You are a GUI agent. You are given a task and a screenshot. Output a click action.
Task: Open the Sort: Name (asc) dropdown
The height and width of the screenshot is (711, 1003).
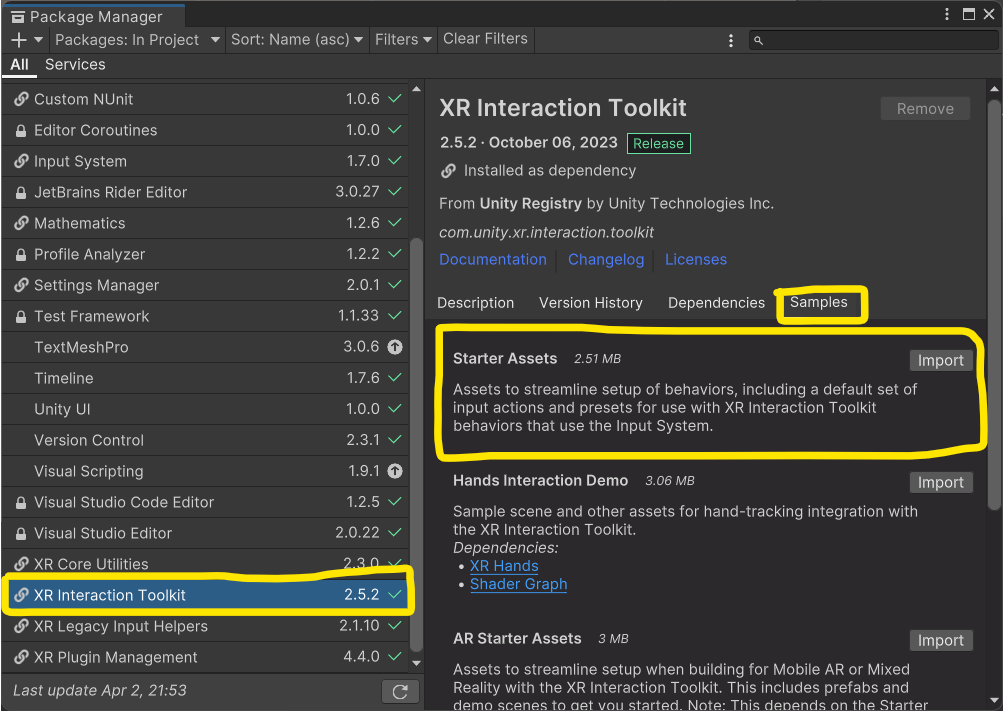click(297, 40)
